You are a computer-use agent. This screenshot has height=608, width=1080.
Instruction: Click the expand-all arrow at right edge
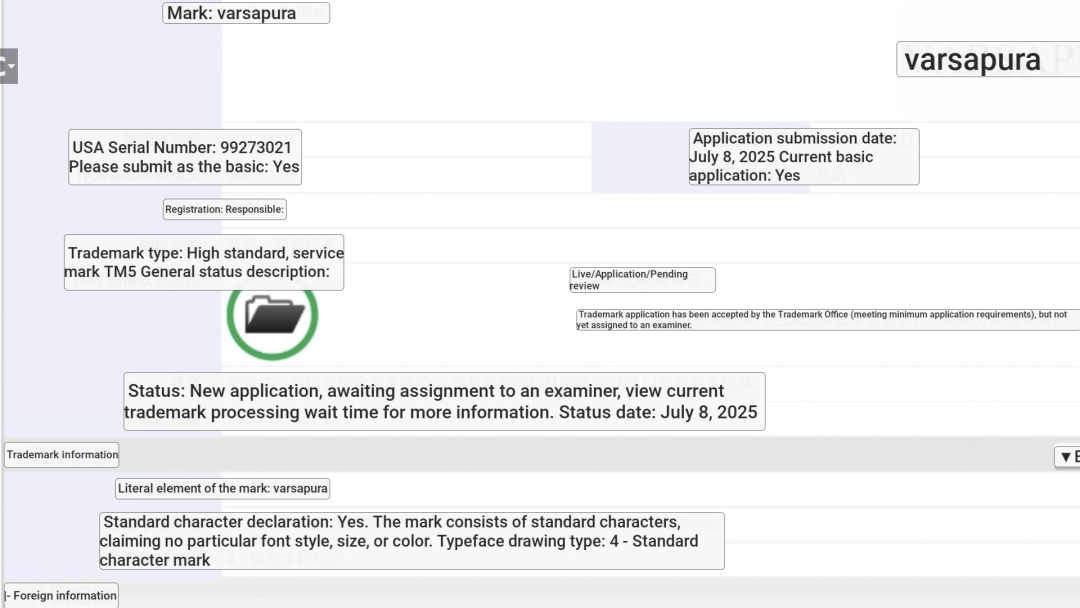point(1067,457)
